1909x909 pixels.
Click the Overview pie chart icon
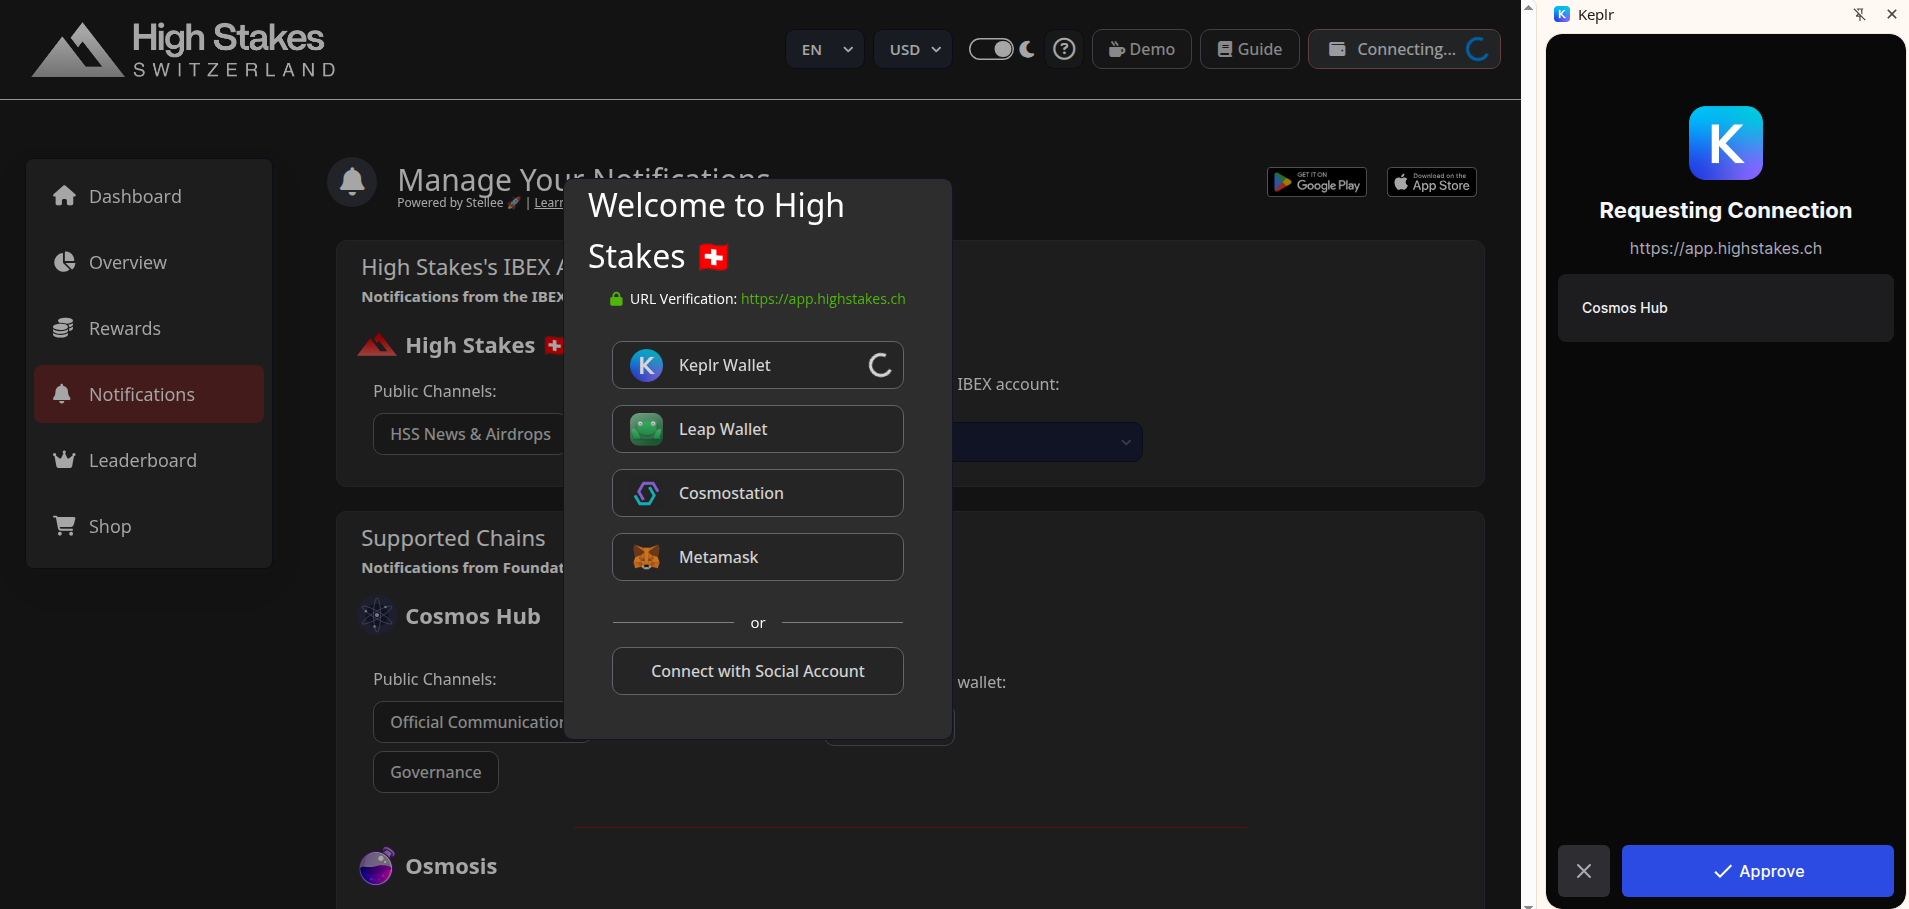click(64, 262)
